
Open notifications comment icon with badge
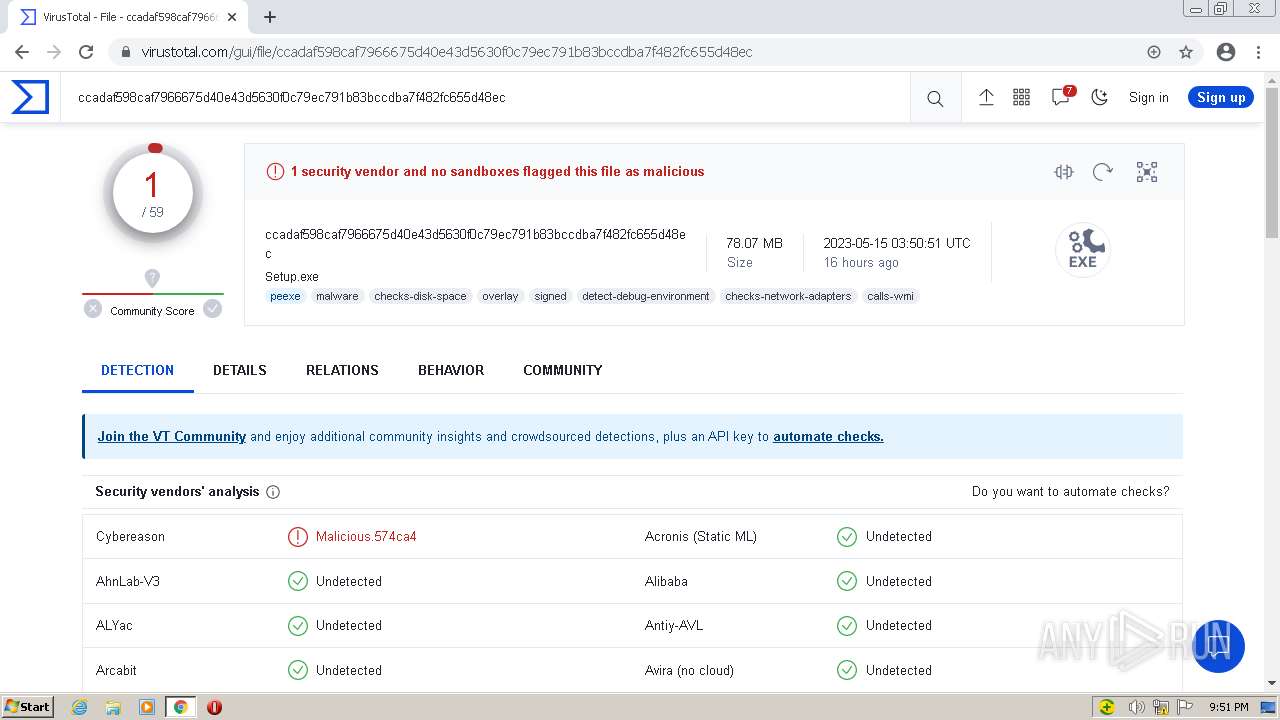pos(1062,96)
